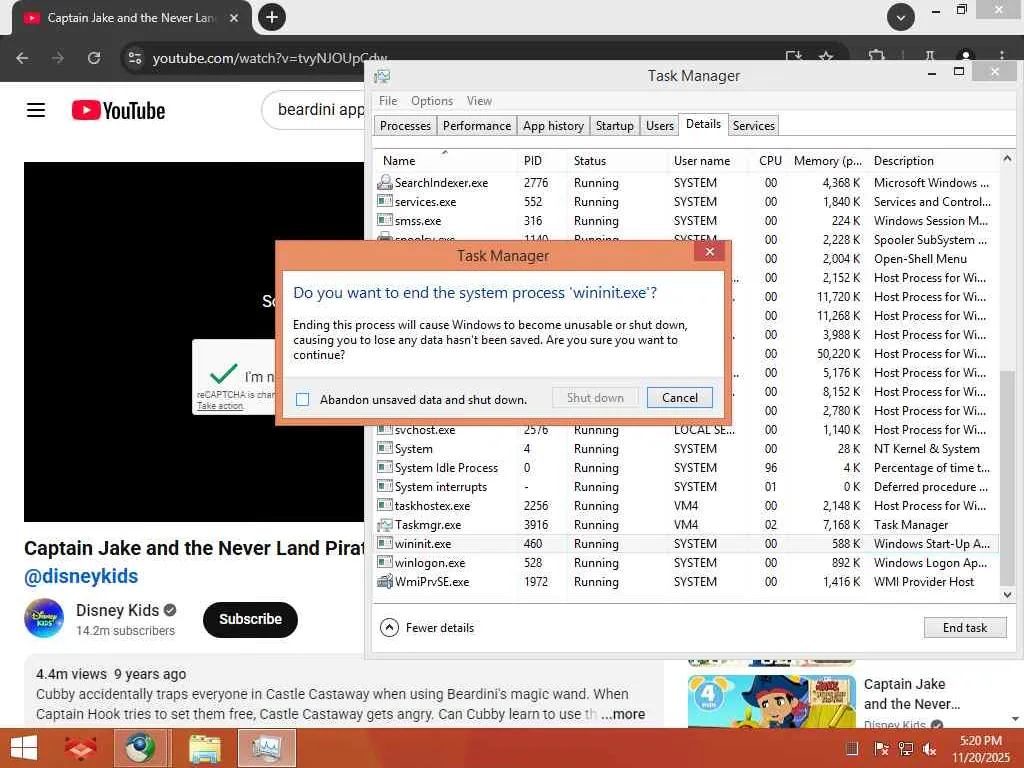Switch to the browser on taskbar

[x=142, y=748]
